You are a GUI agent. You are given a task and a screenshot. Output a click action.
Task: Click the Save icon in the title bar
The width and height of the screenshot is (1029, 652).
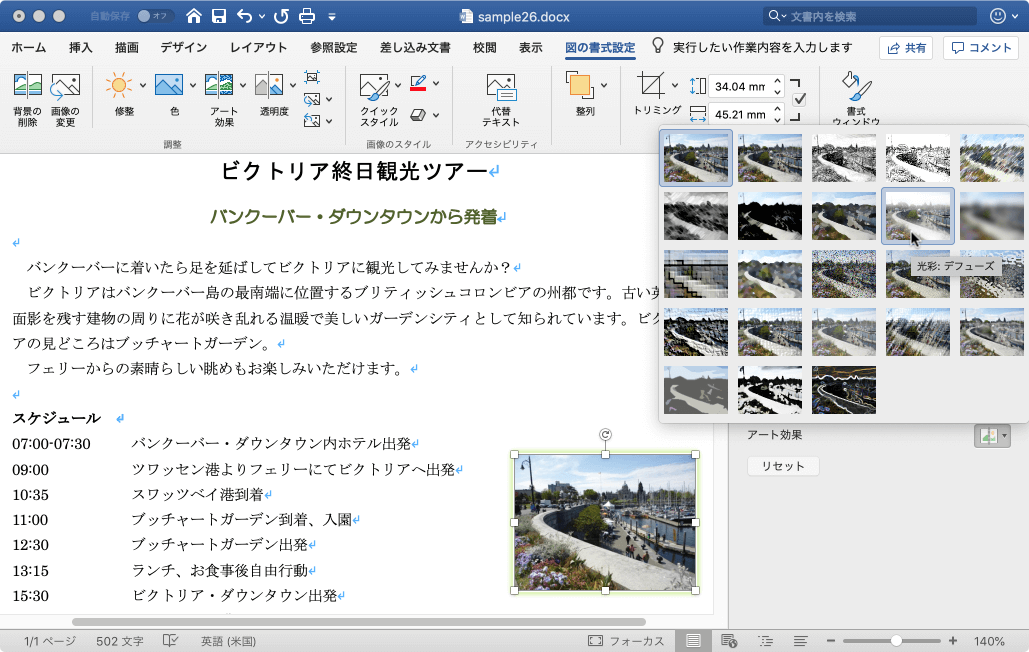(218, 16)
